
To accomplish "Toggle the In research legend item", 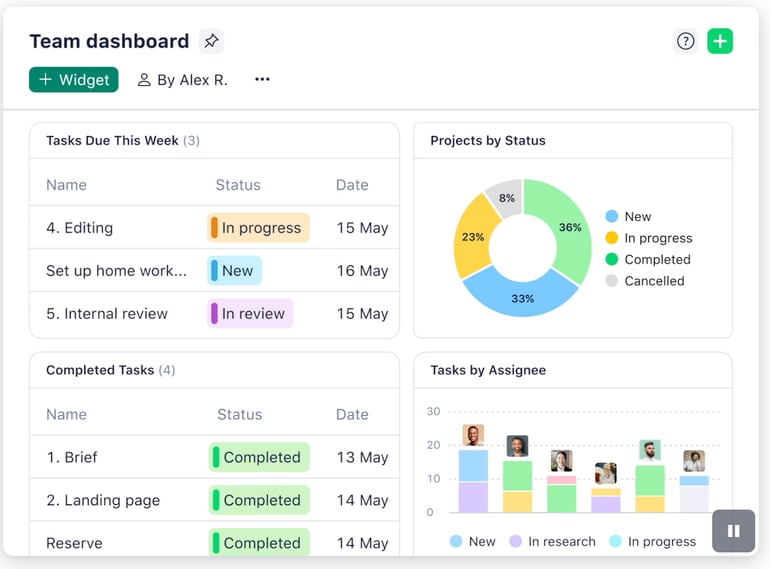I will [552, 541].
